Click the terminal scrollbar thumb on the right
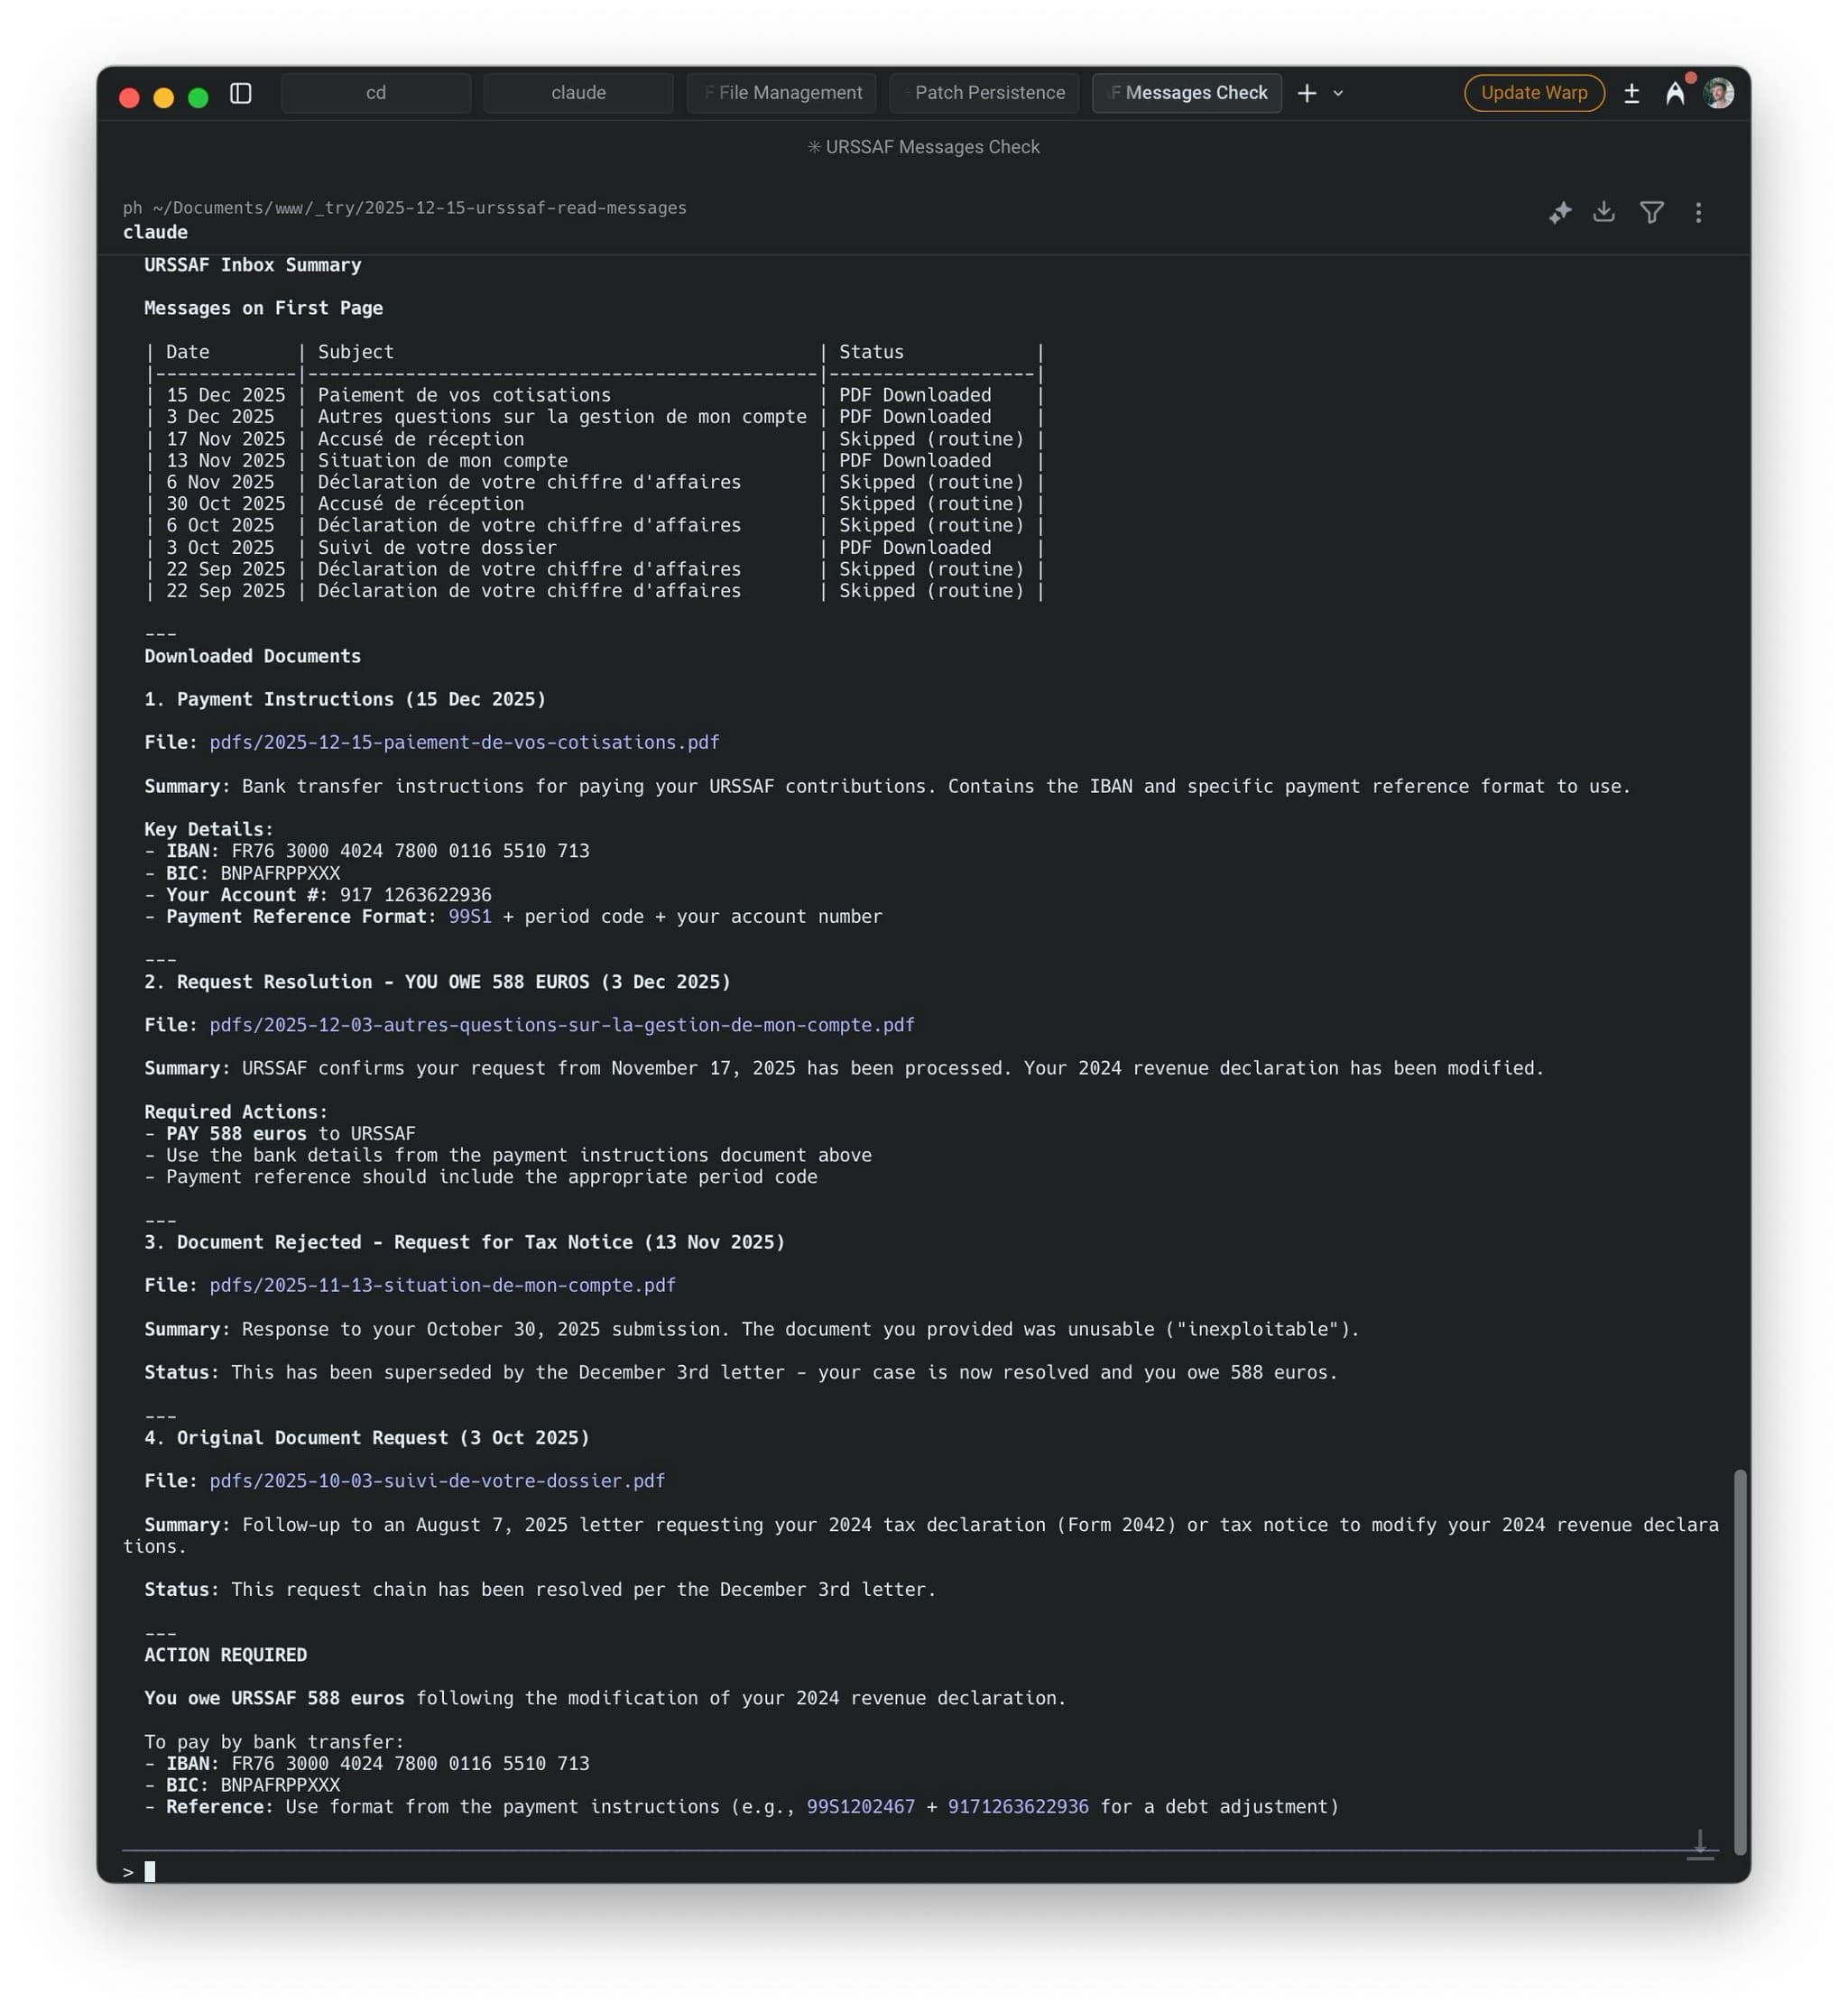Viewport: 1848px width, 2011px height. (x=1740, y=1660)
